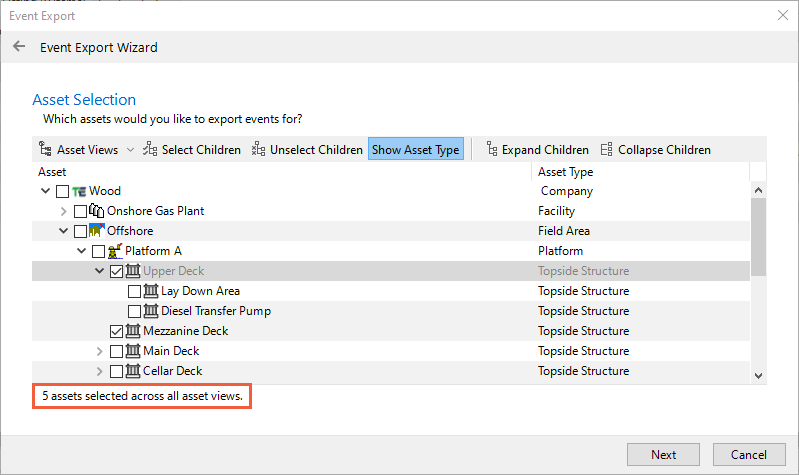Click the Expand Children icon
799x475 pixels.
(492, 149)
